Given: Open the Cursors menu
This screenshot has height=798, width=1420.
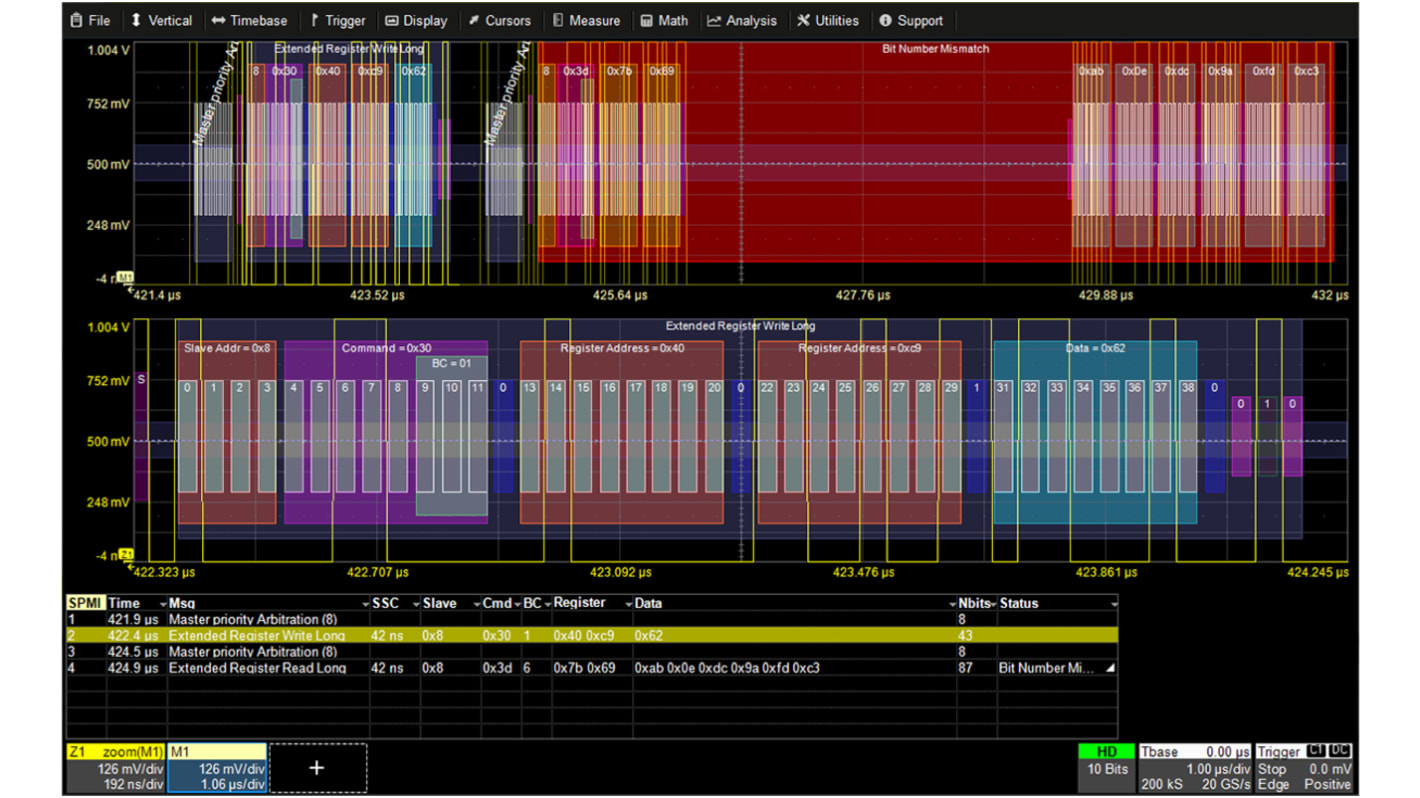Looking at the screenshot, I should coord(500,20).
